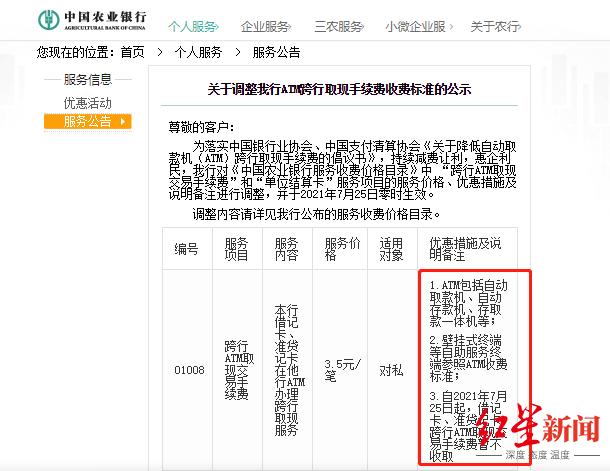Click the 尊敬的客户 greeting line
Screen dimensions: 610x471
202,127
